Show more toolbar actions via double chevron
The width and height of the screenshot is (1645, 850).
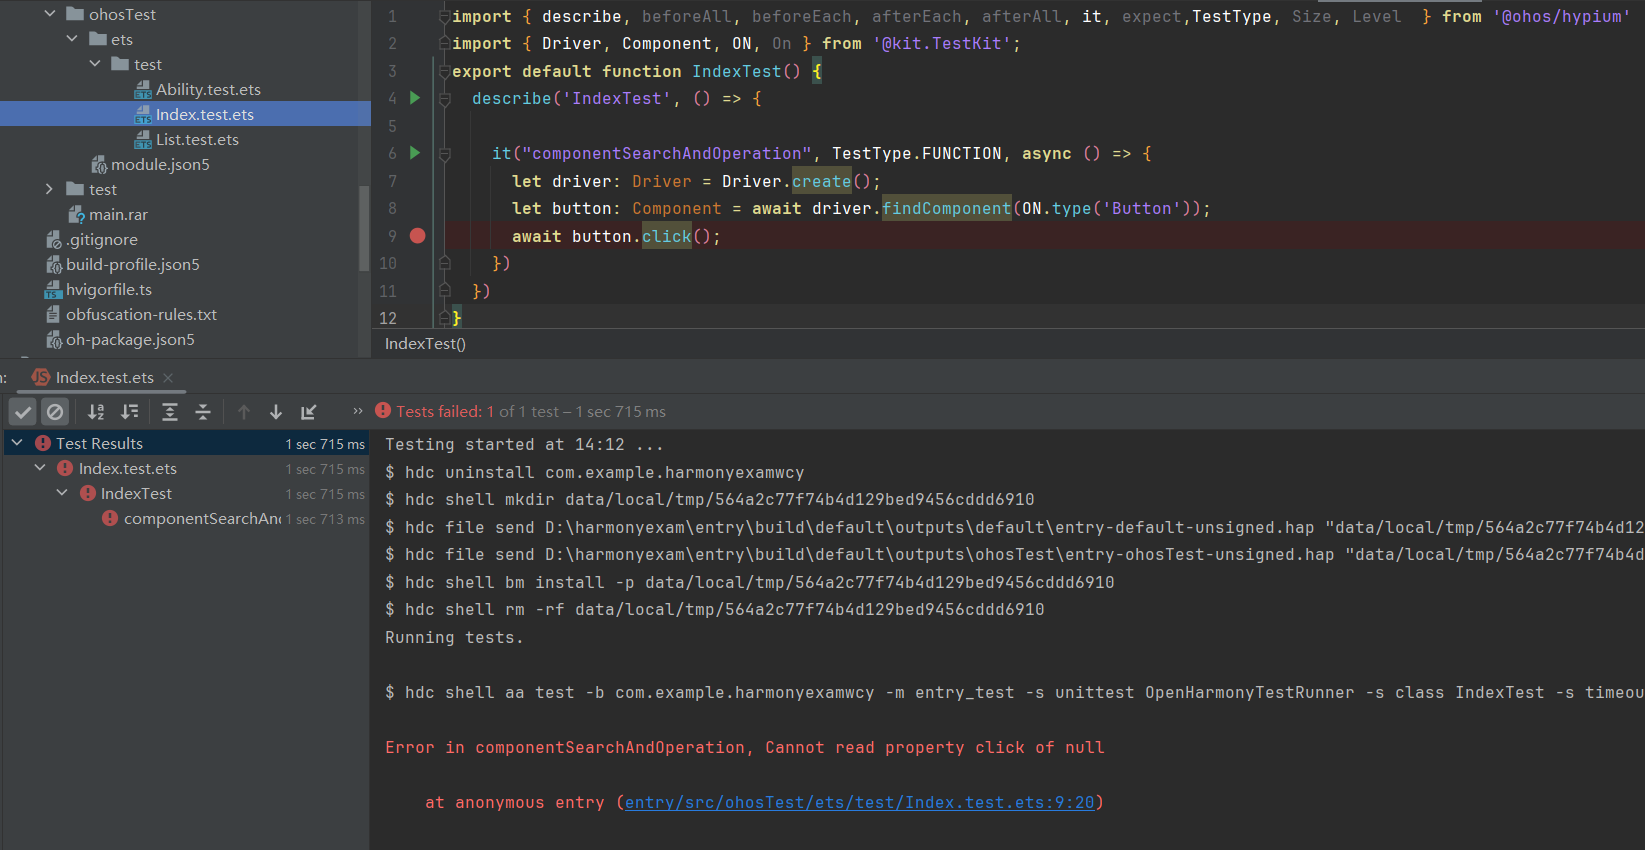358,411
